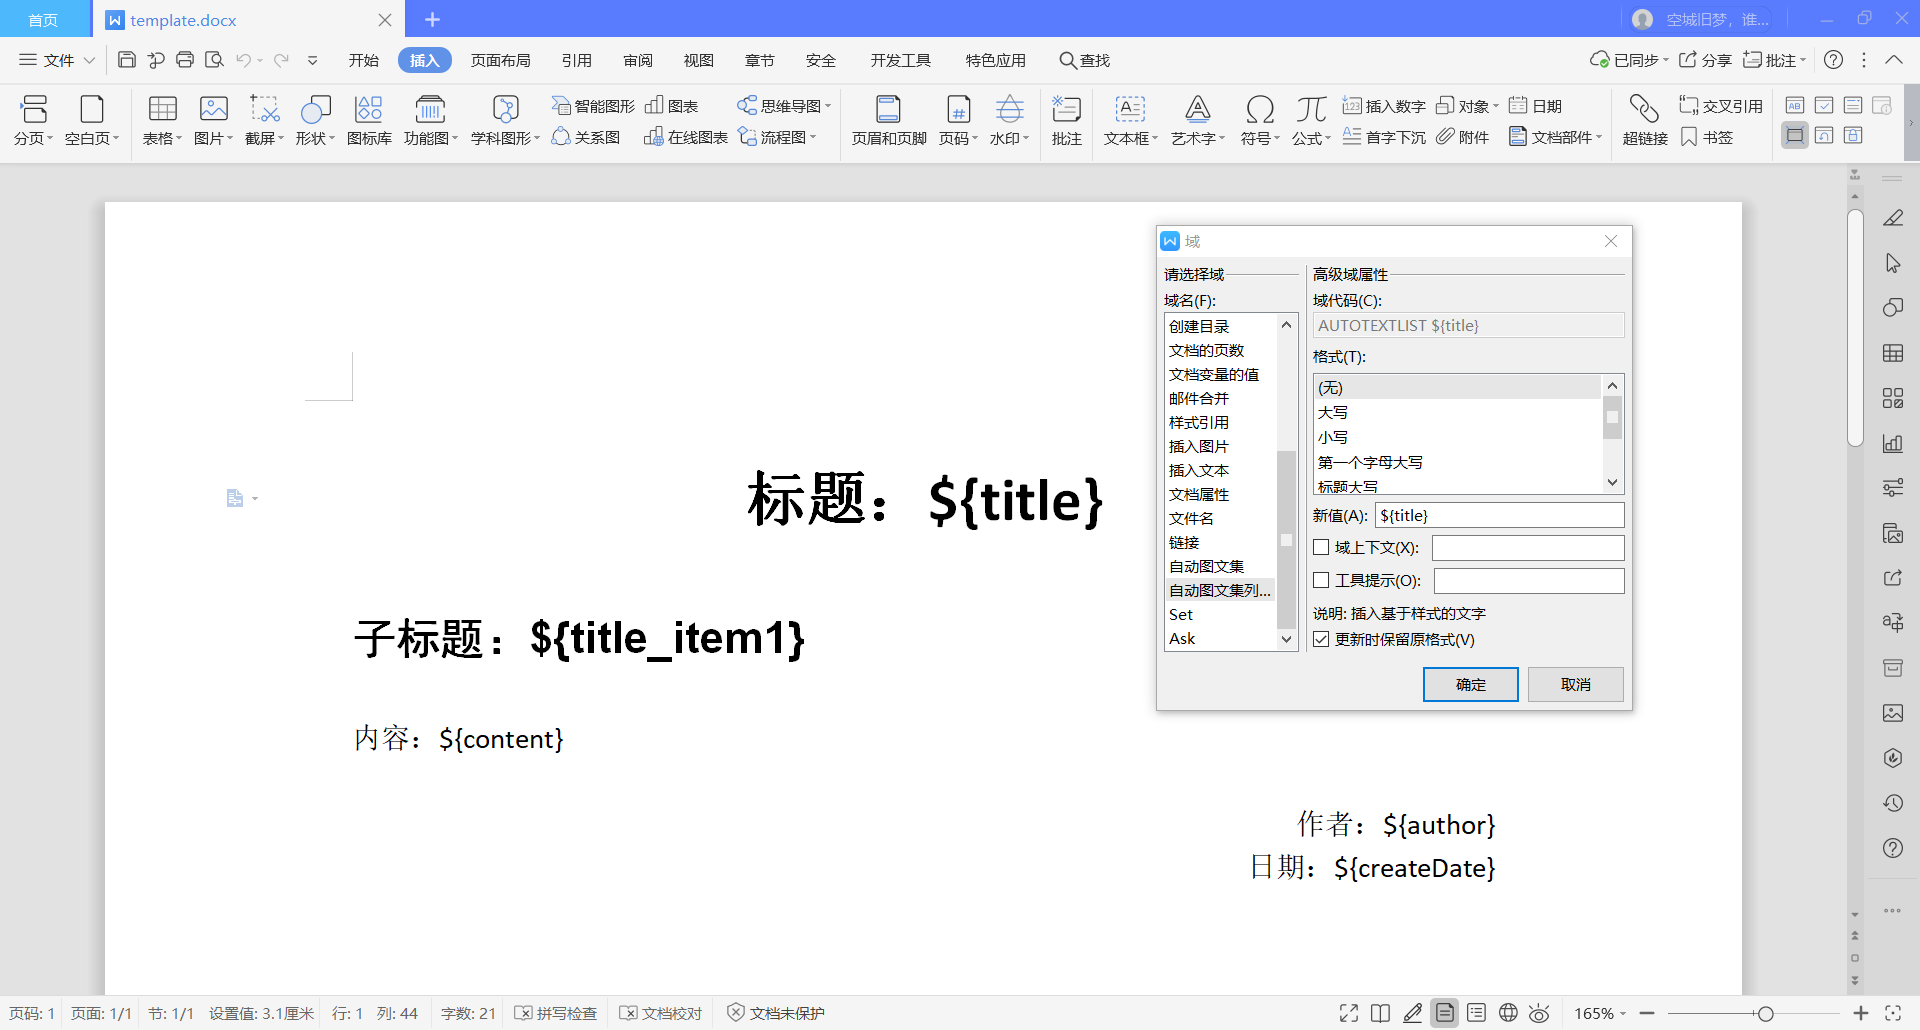Insert a Text Box (文本框)
Viewport: 1920px width, 1030px height.
[x=1130, y=120]
